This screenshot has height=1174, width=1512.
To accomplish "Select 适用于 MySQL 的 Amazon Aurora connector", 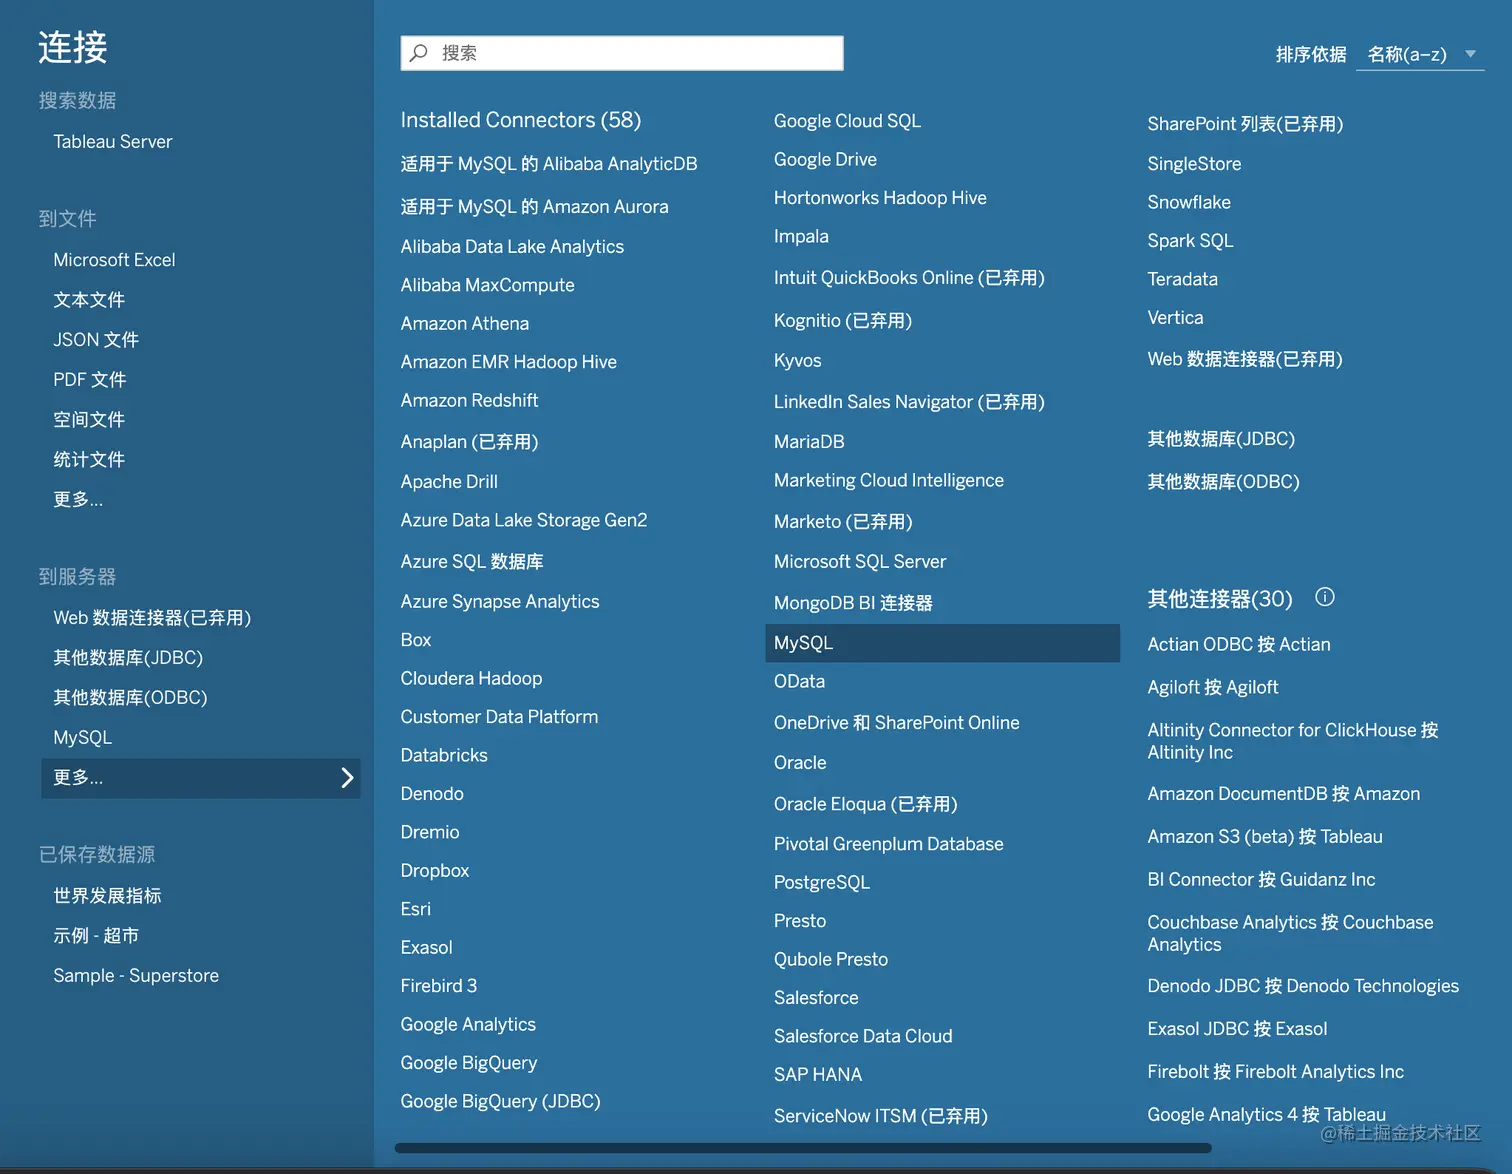I will click(534, 207).
